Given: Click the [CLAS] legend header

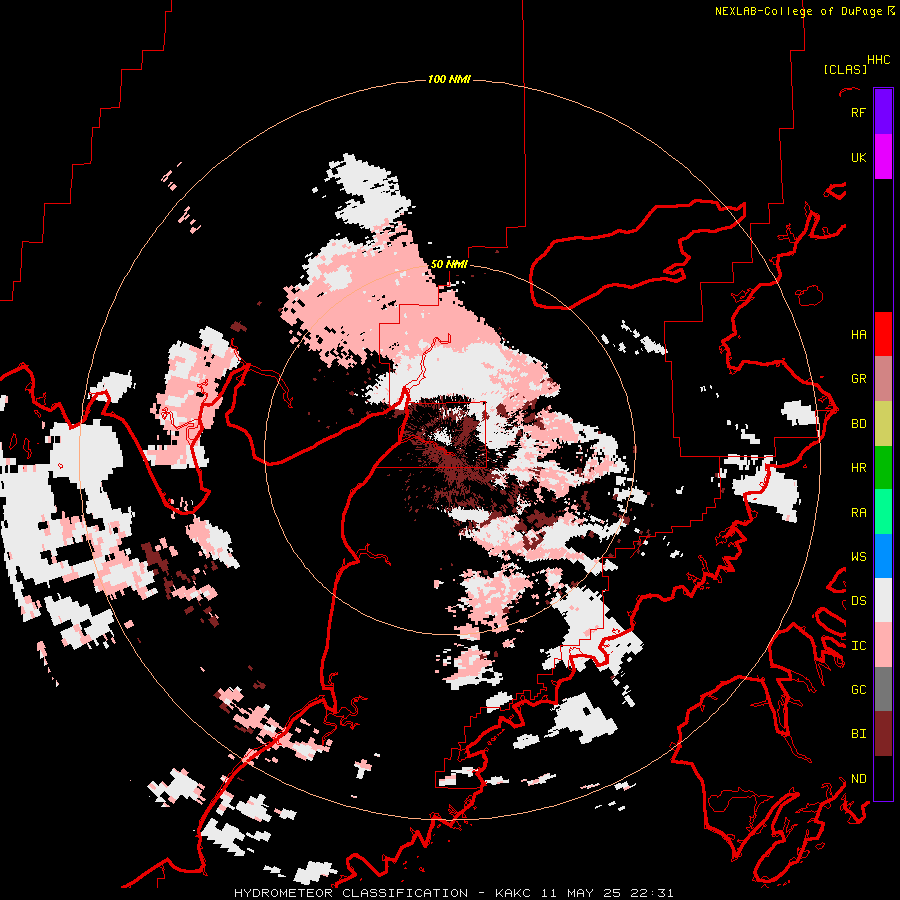Looking at the screenshot, I should (844, 69).
